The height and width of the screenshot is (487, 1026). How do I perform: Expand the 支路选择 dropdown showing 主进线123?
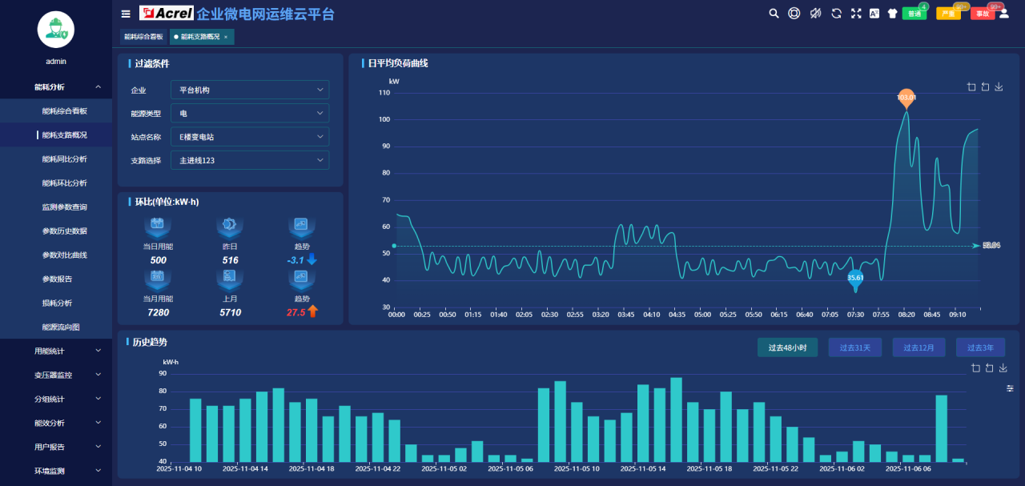pyautogui.click(x=249, y=160)
